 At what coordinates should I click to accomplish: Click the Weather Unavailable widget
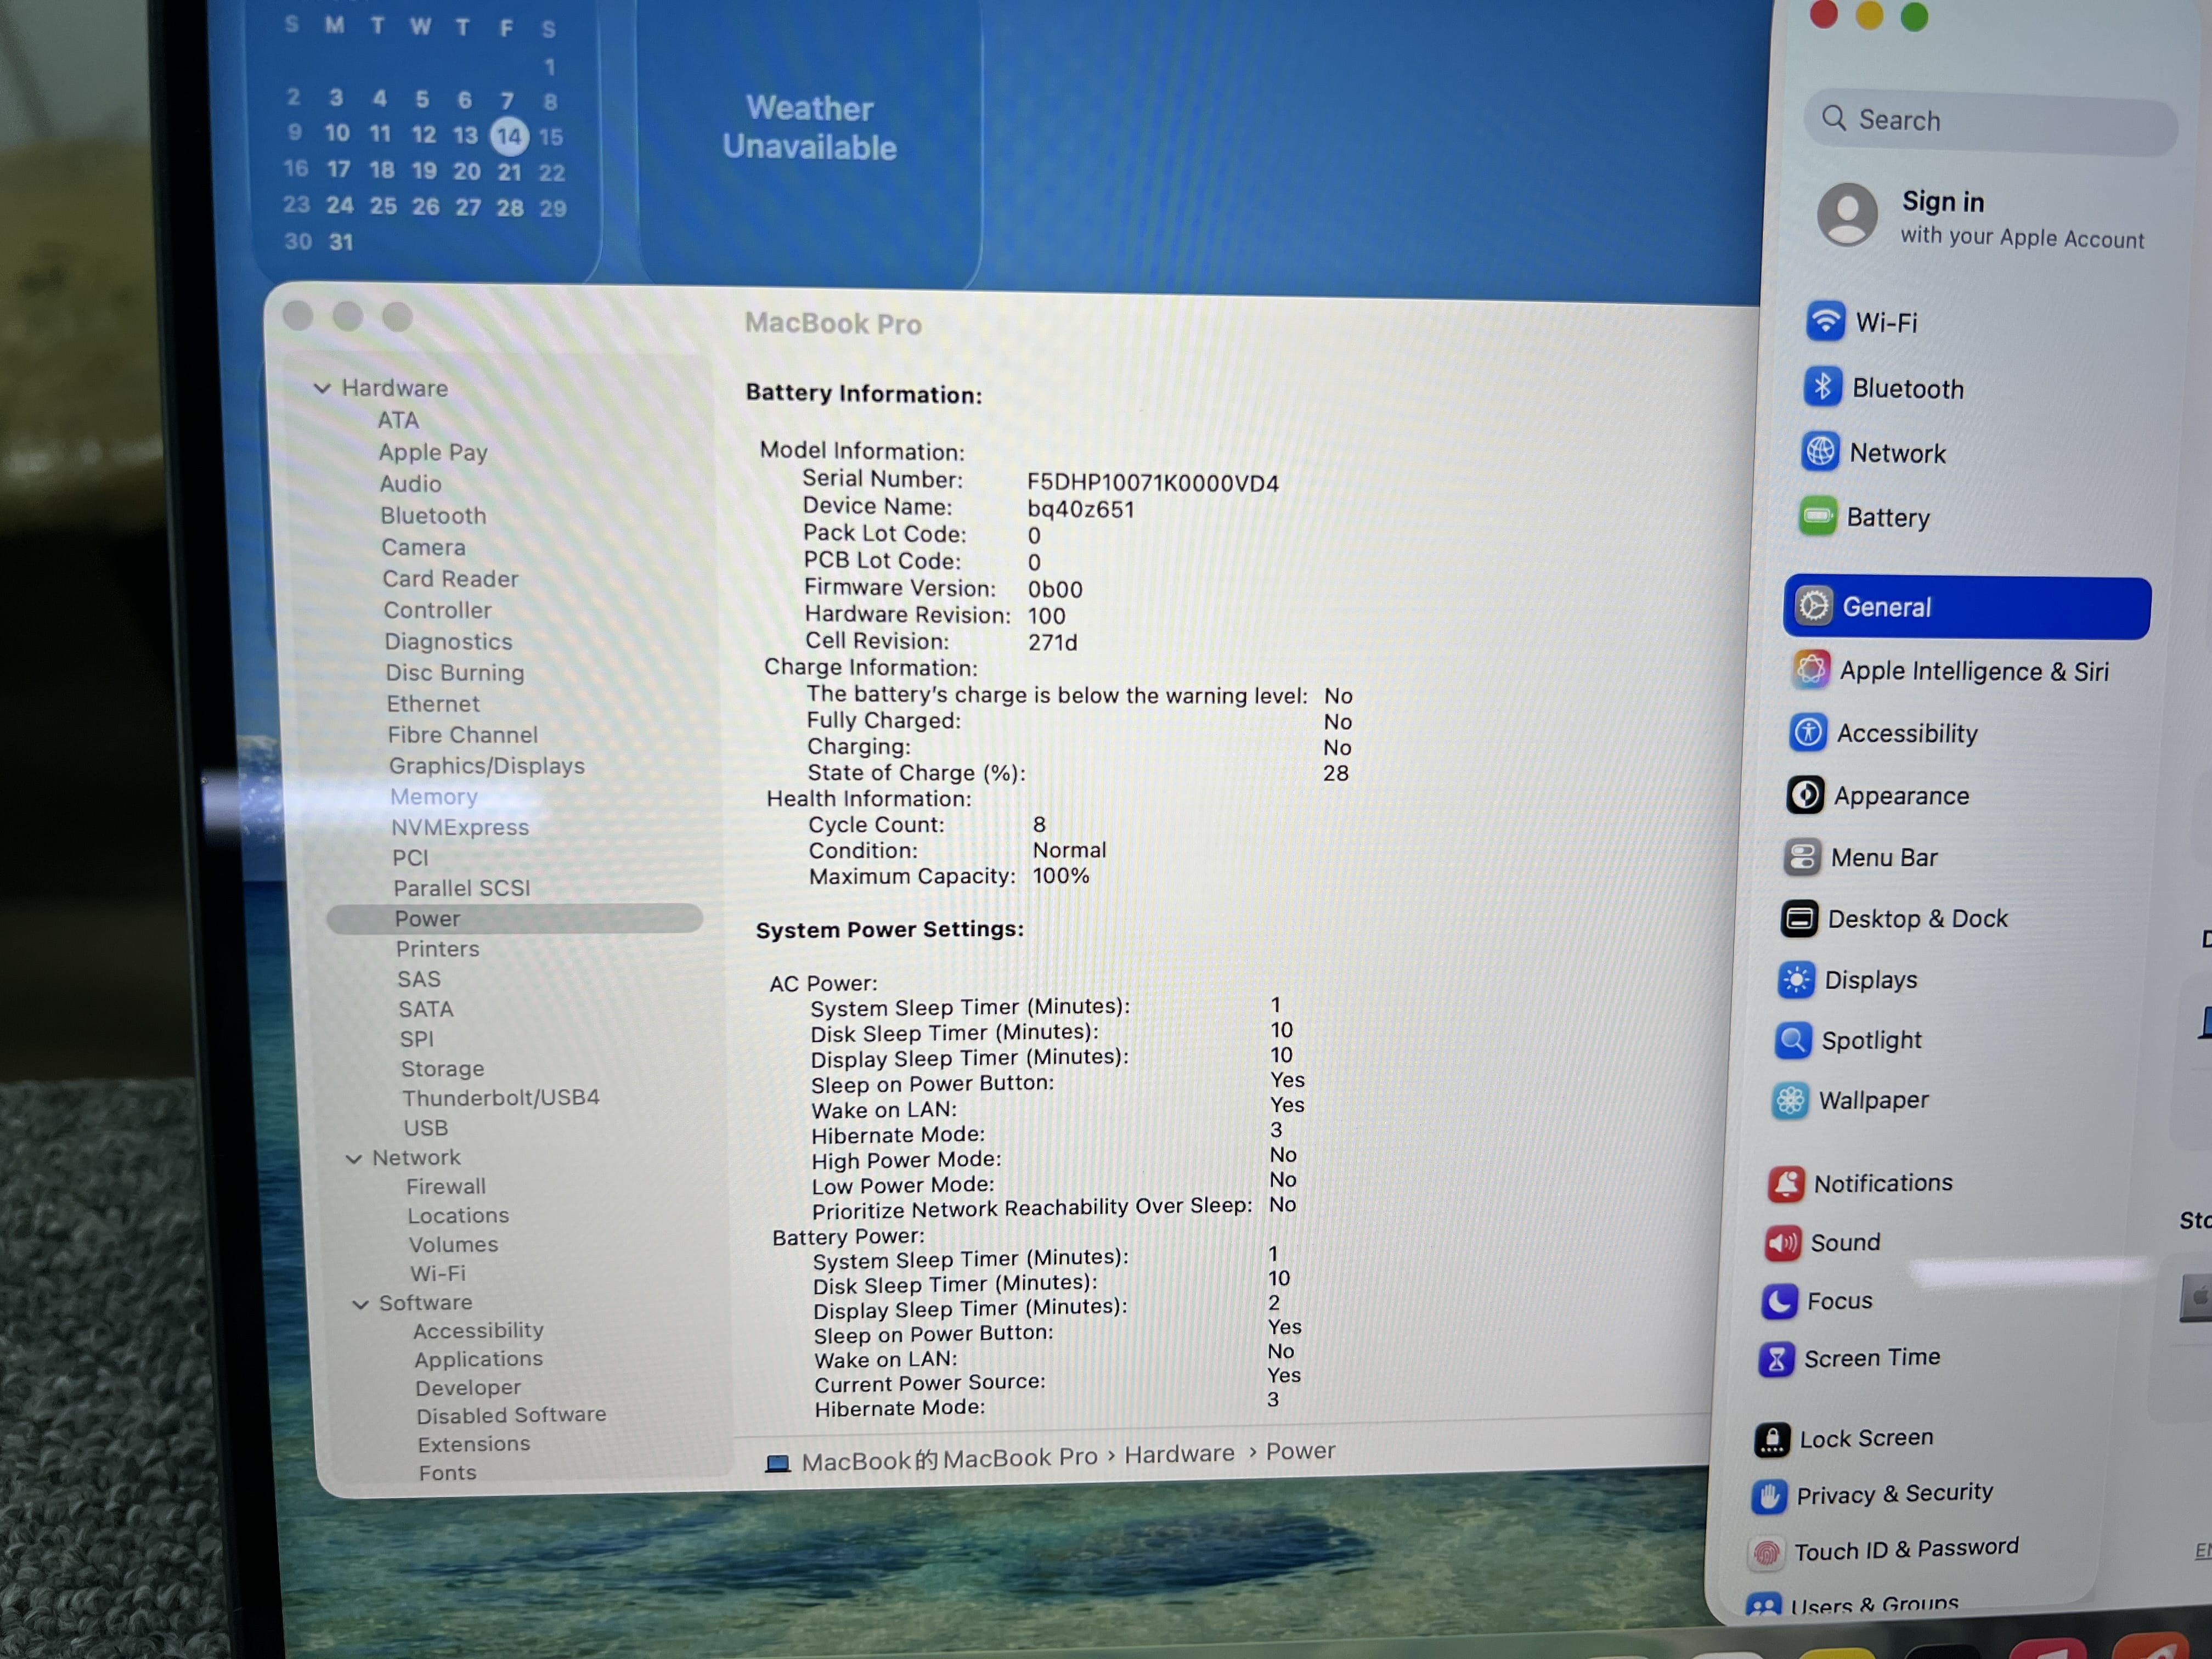(x=809, y=128)
